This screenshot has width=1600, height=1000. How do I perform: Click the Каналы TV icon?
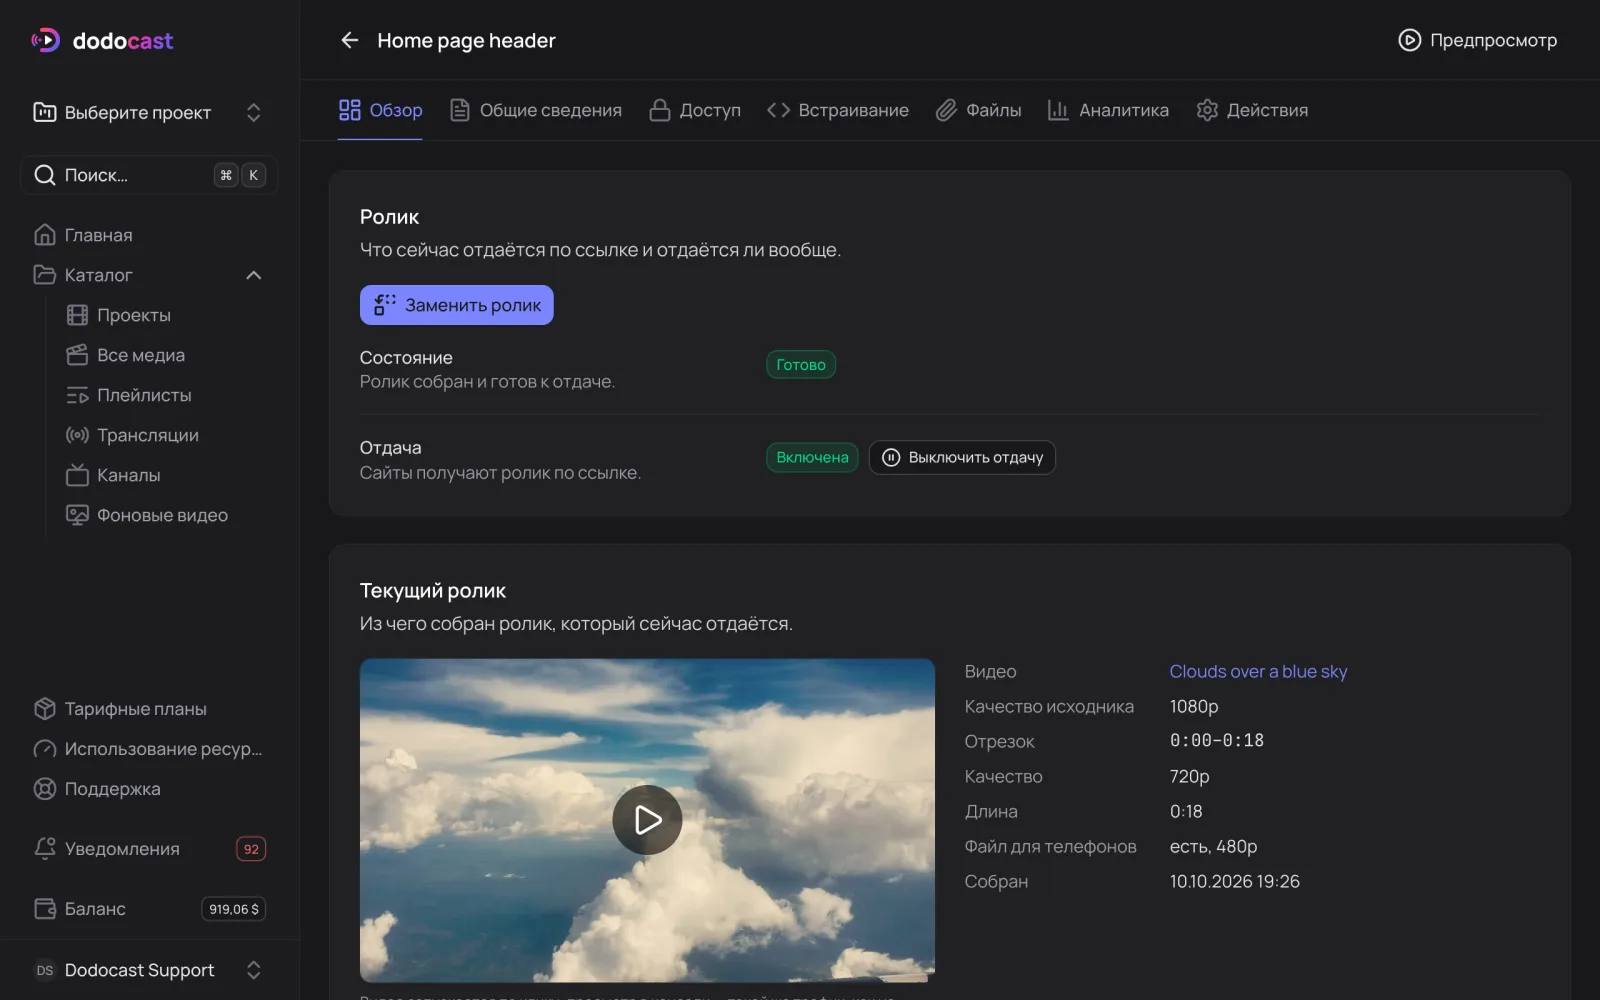click(x=77, y=475)
